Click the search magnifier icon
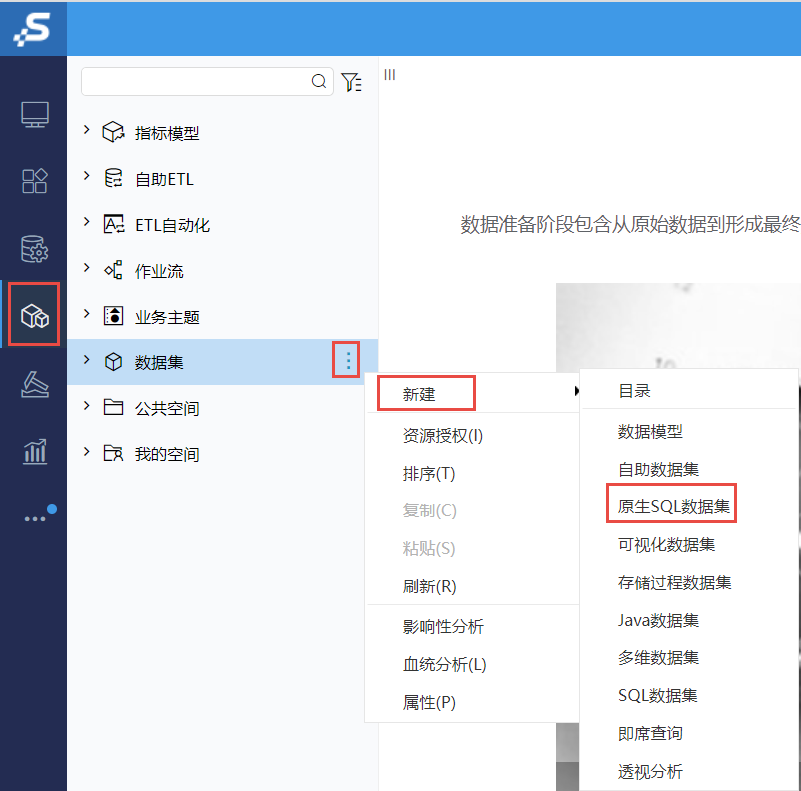This screenshot has width=801, height=791. [319, 81]
